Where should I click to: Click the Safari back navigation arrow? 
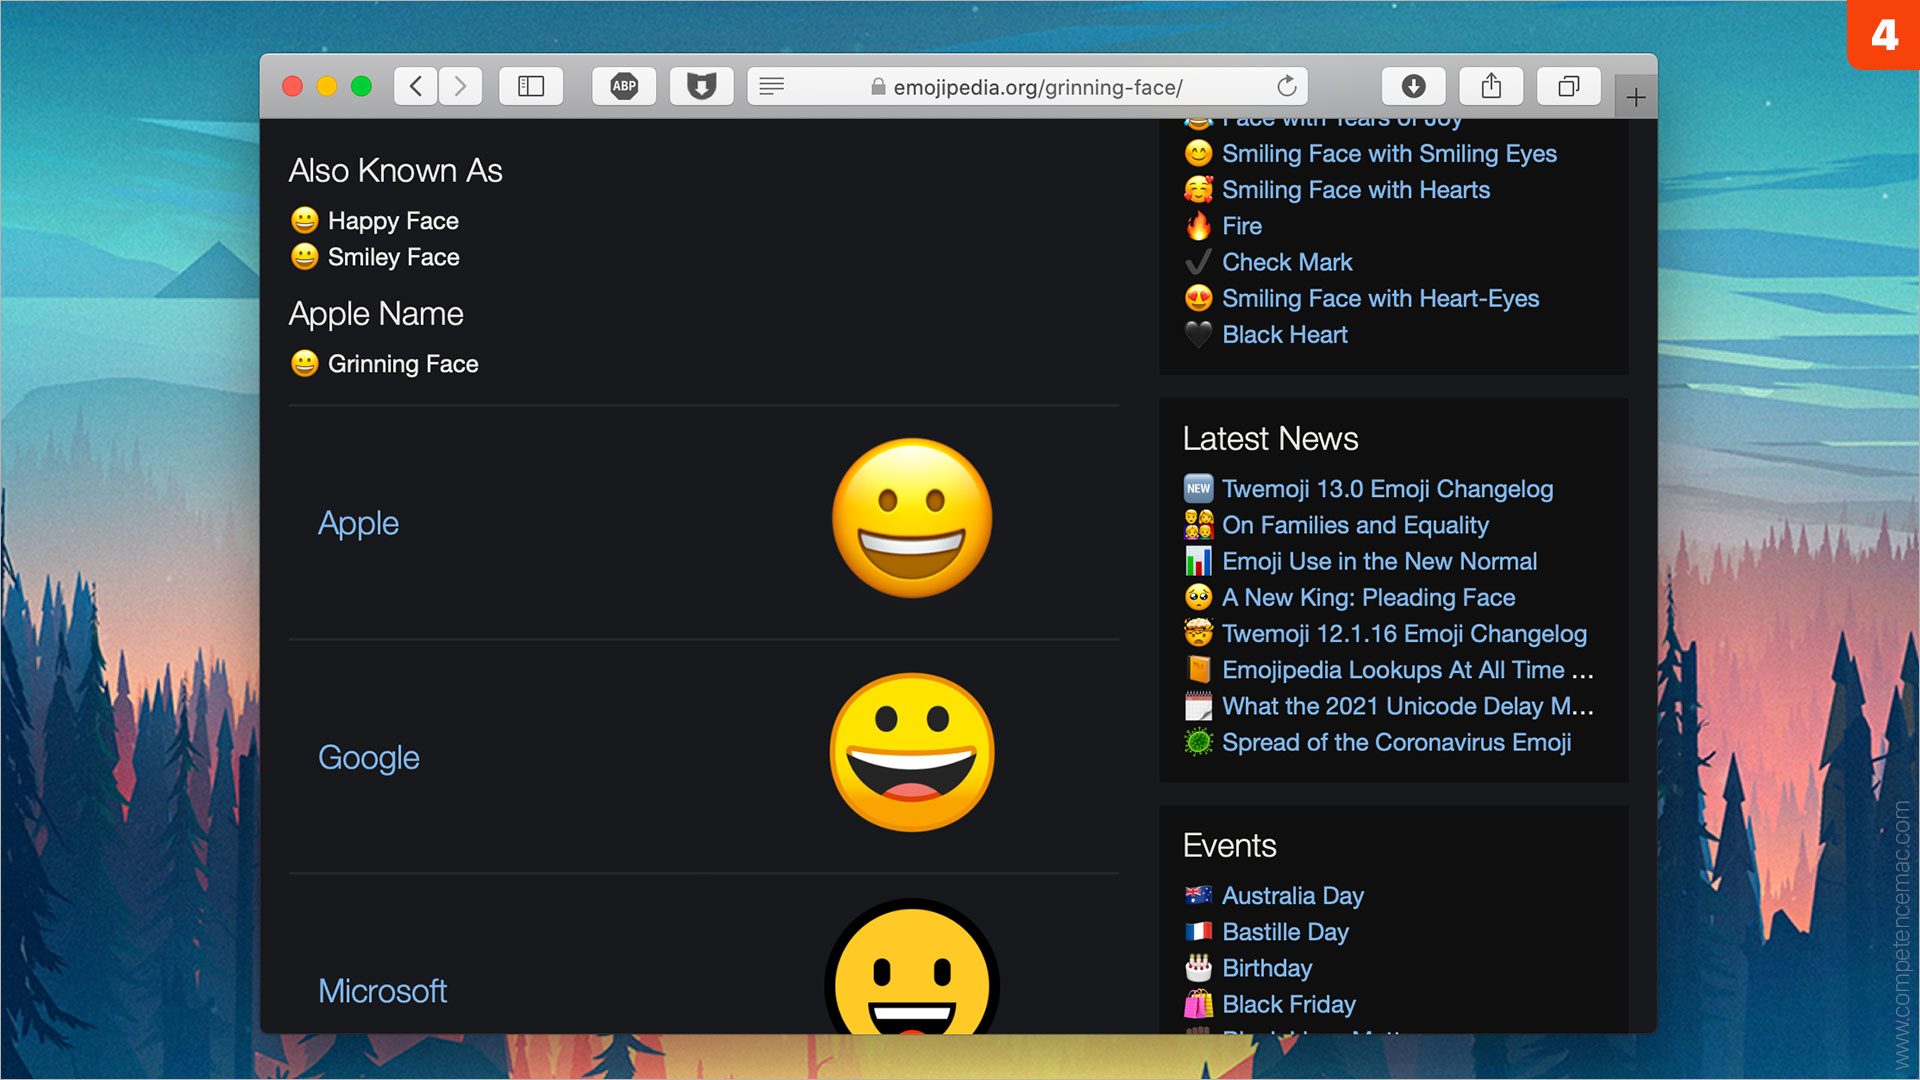(416, 87)
